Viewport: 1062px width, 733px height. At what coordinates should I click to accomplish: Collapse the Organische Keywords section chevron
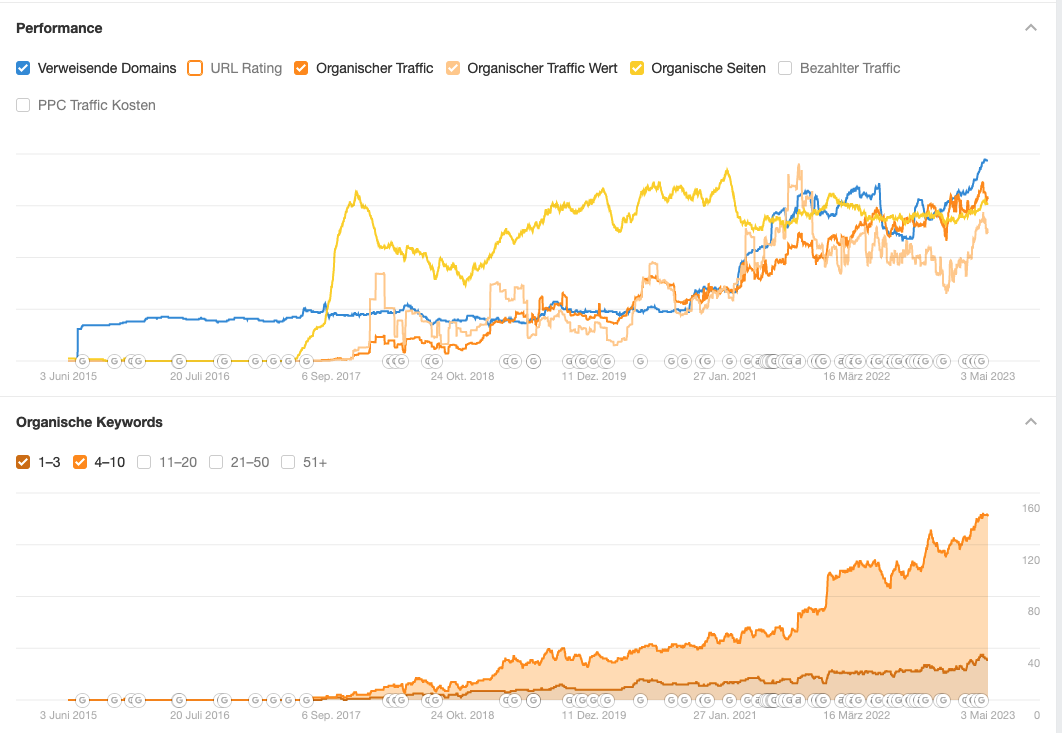1031,422
